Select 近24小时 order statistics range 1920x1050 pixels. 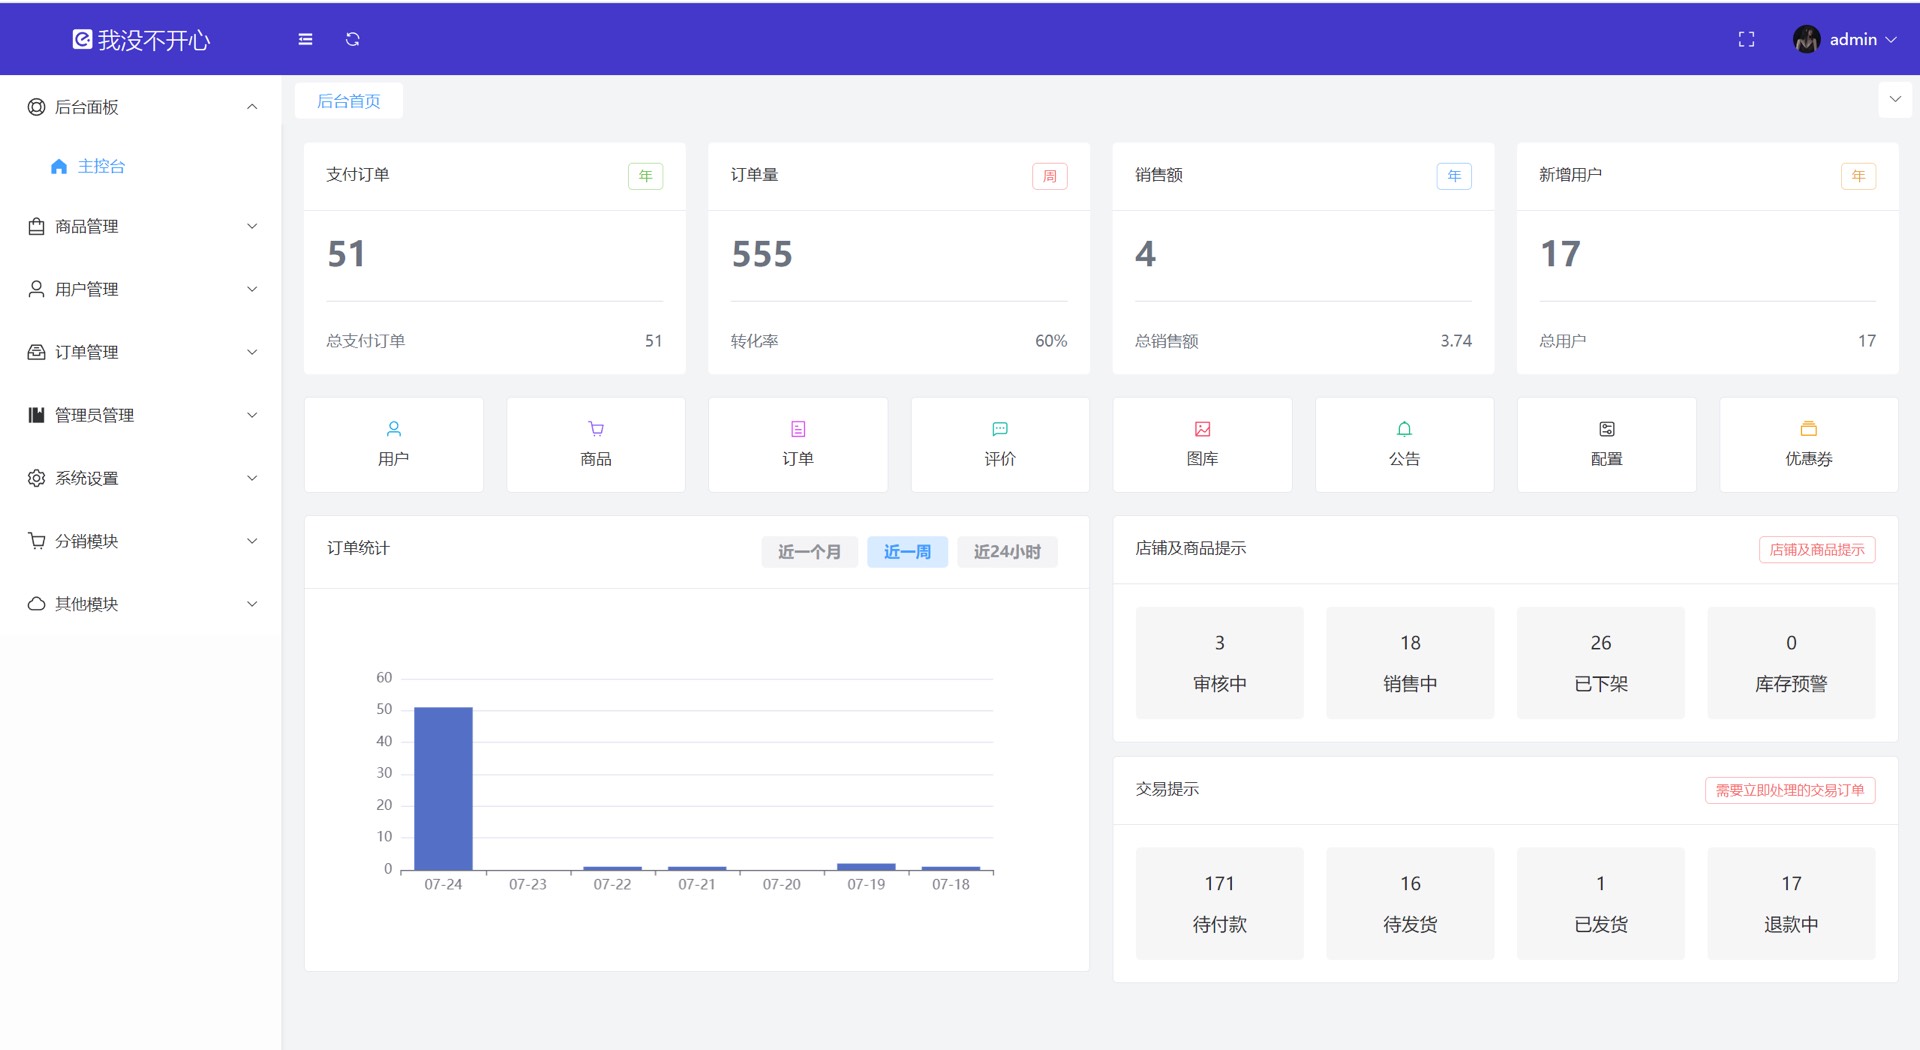pyautogui.click(x=1008, y=552)
